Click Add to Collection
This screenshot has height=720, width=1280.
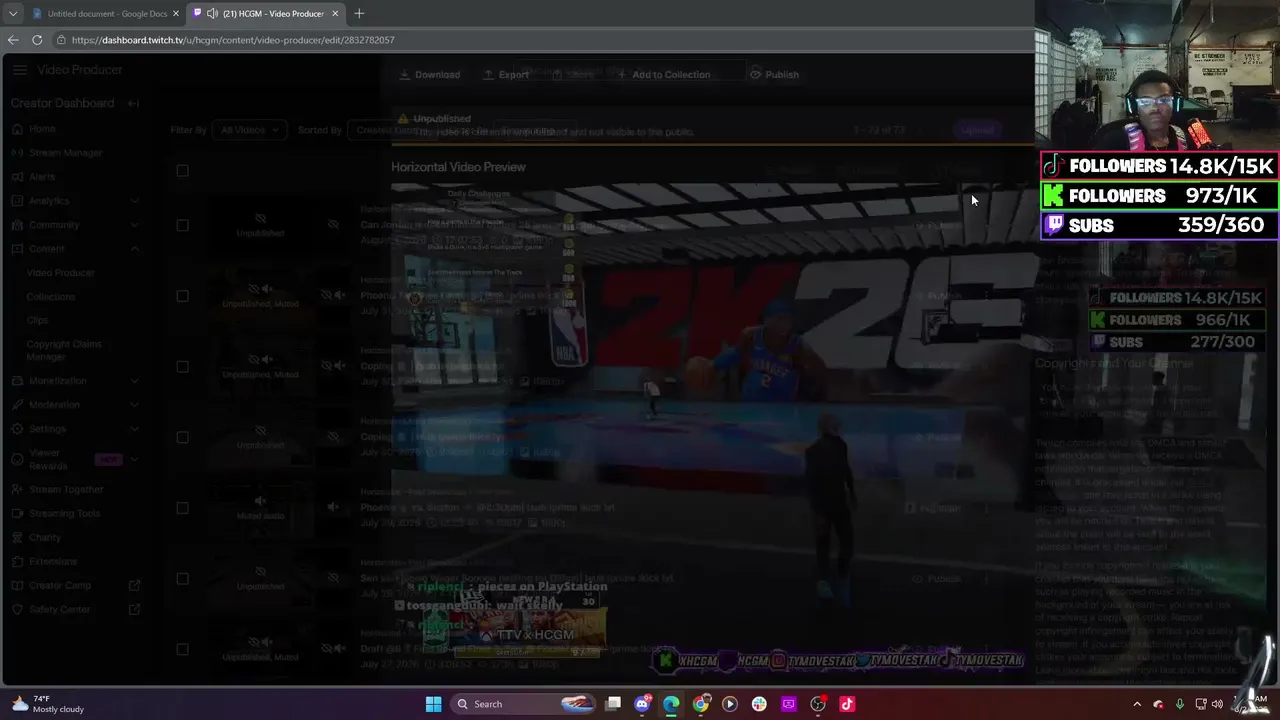tap(663, 75)
